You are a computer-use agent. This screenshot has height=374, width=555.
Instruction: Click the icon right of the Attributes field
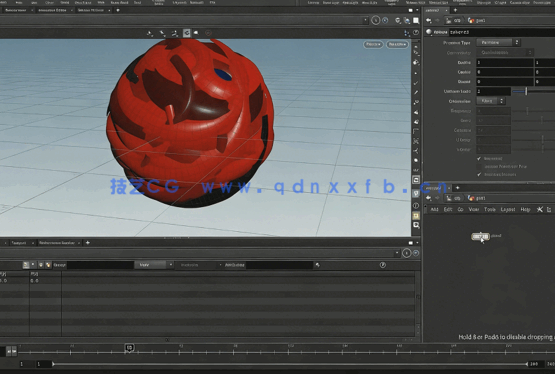click(317, 265)
